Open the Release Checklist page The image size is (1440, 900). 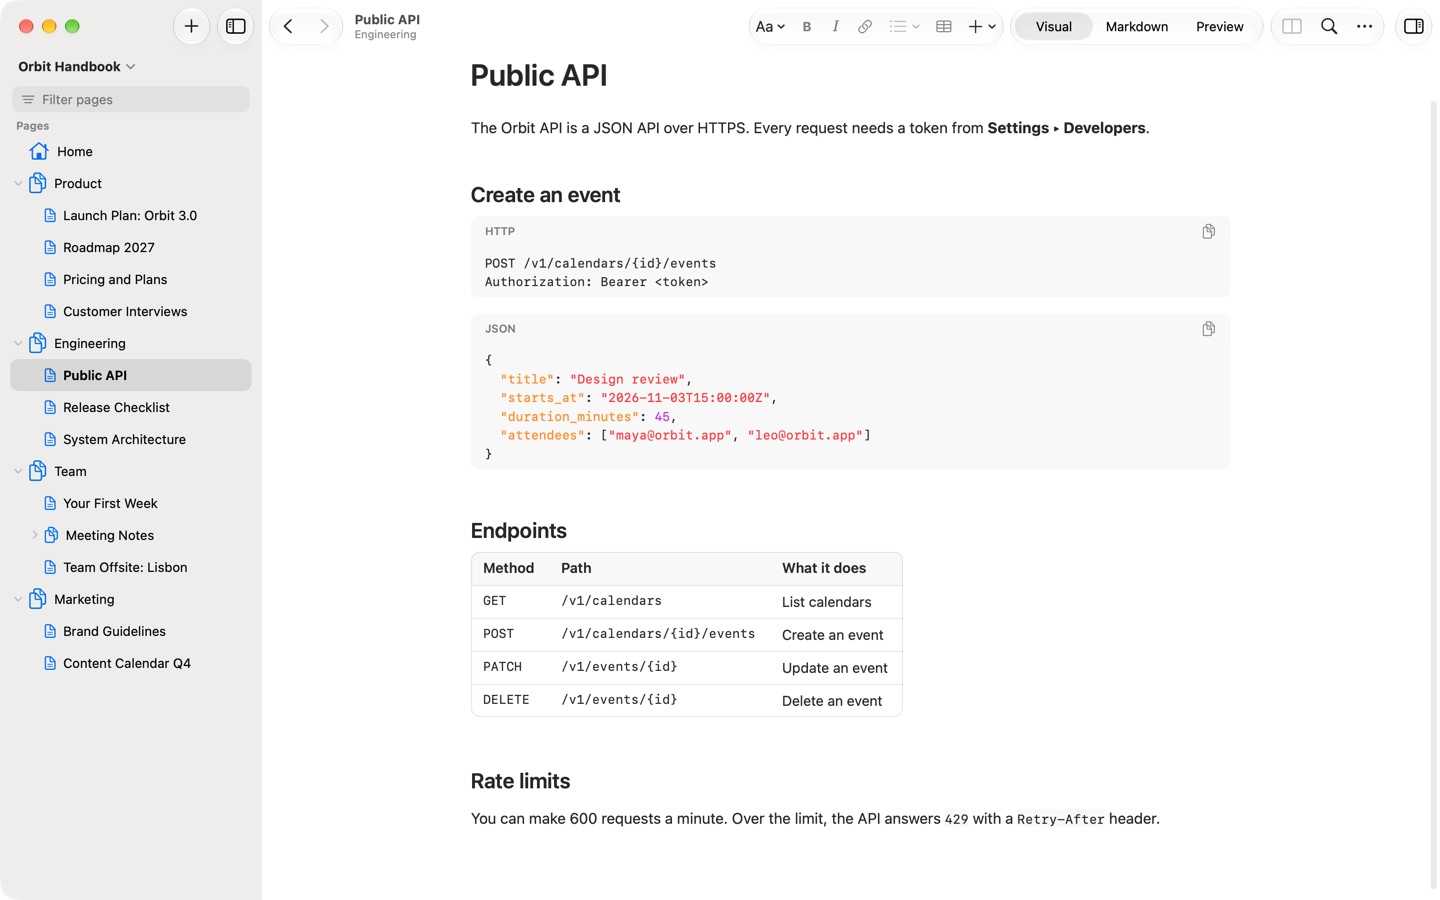pos(130,407)
